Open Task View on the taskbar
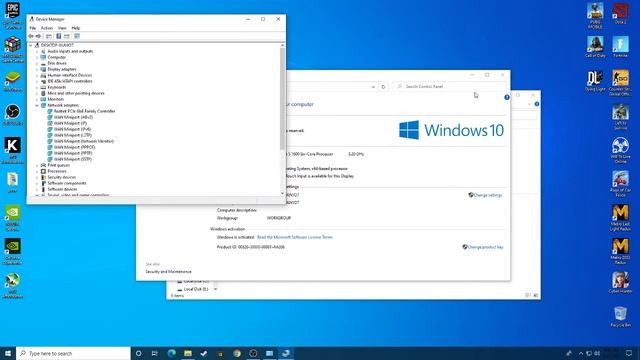The height and width of the screenshot is (360, 640). (155, 353)
